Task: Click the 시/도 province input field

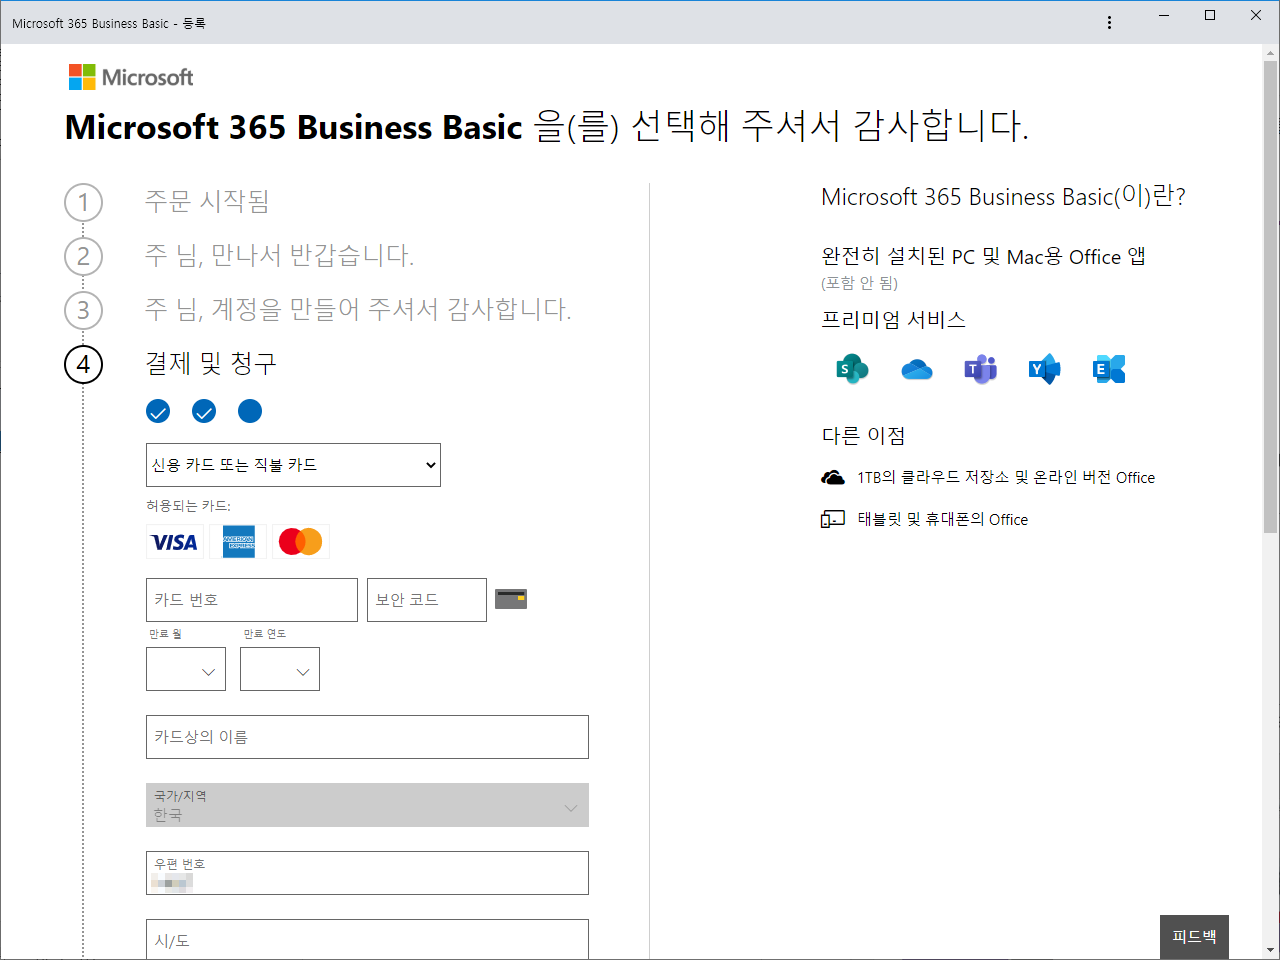Action: click(x=367, y=940)
